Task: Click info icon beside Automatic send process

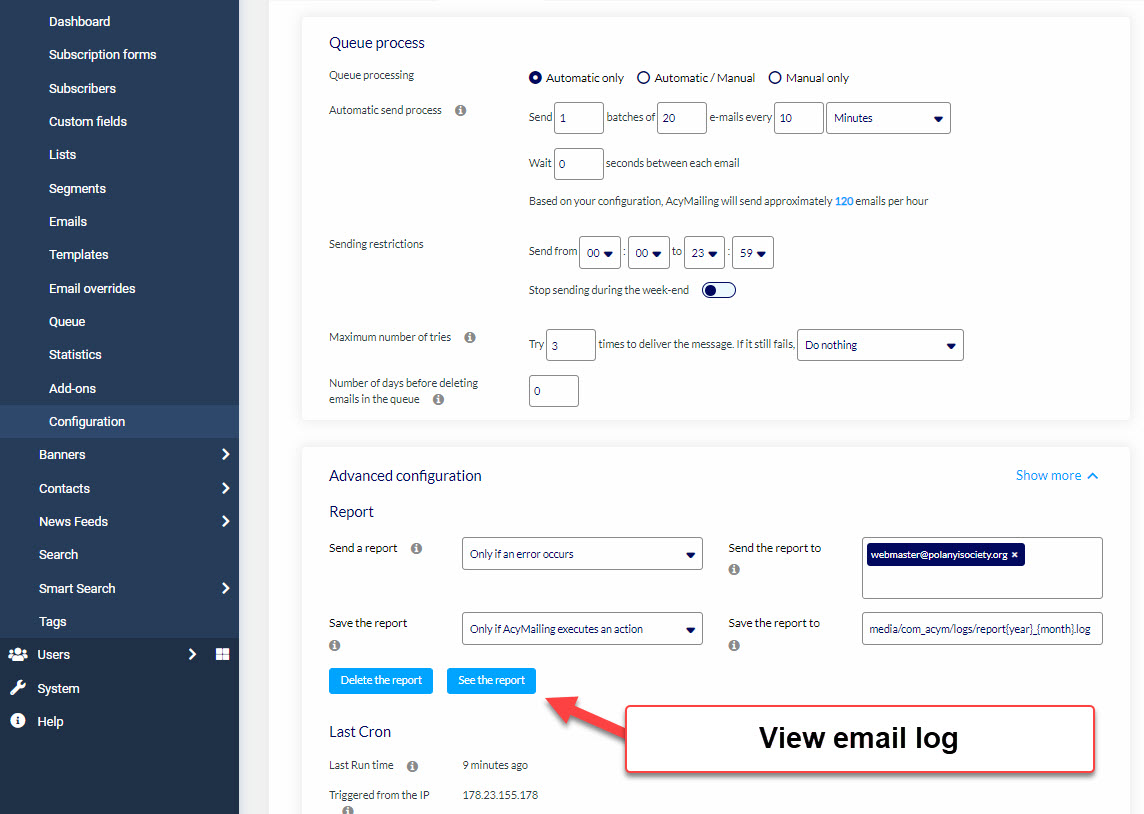Action: pyautogui.click(x=460, y=111)
